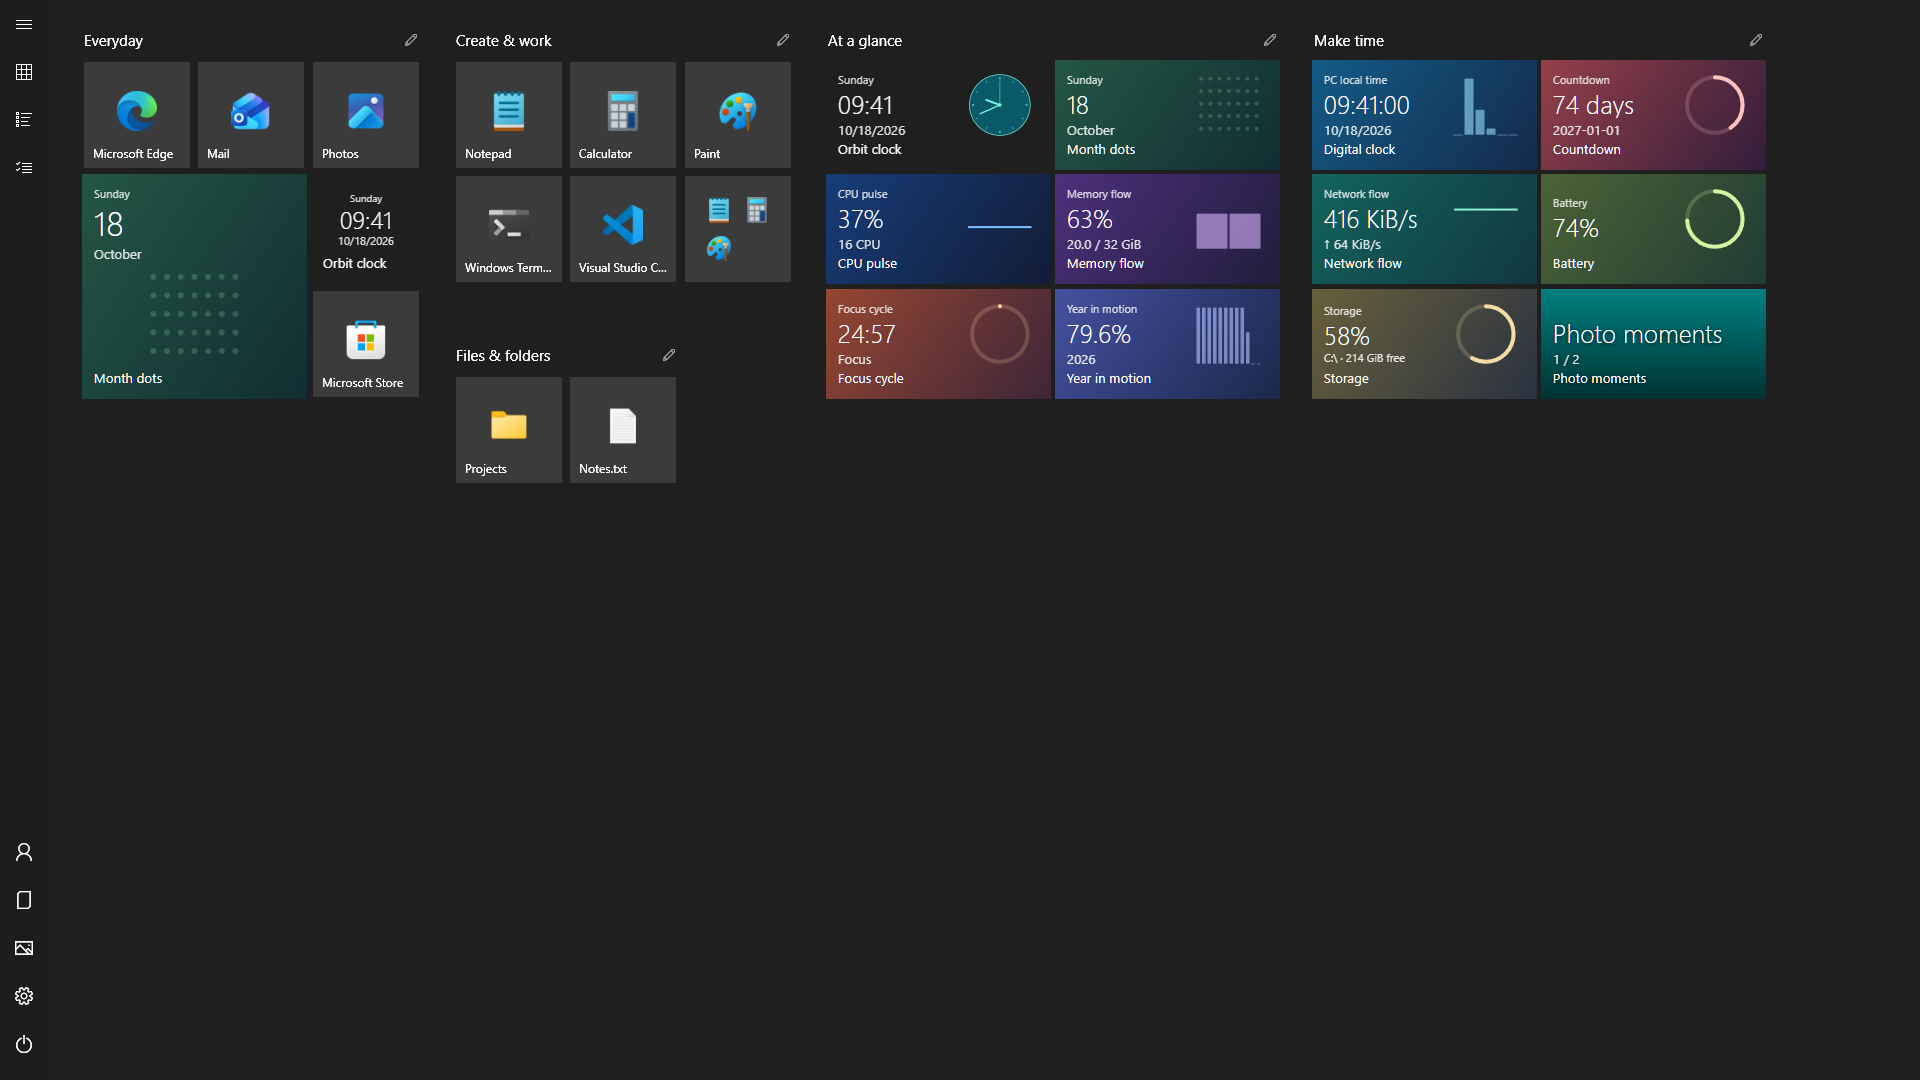1920x1080 pixels.
Task: Edit the Files & folders group name
Action: click(x=669, y=355)
